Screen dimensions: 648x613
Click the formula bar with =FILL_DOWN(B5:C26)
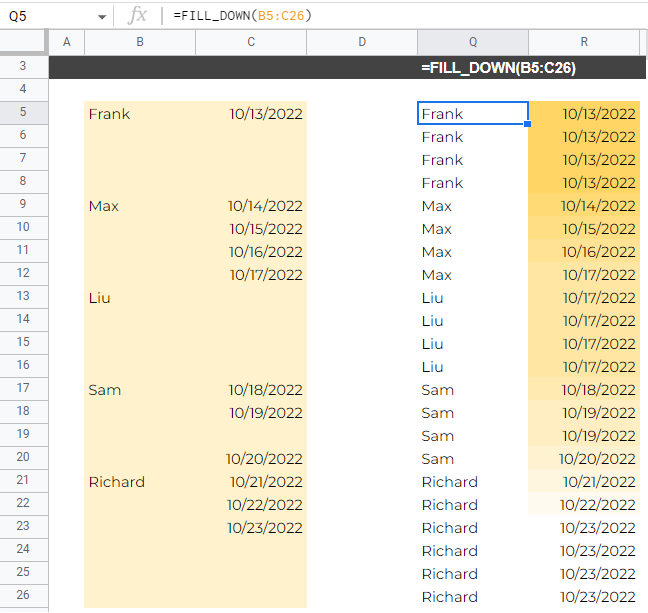pos(405,16)
